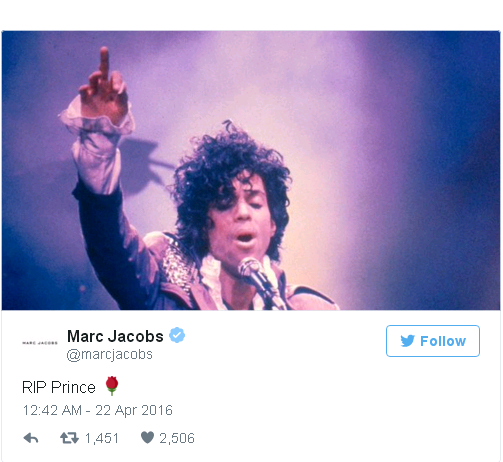View the 1,451 retweets count
This screenshot has width=503, height=462.
(102, 438)
